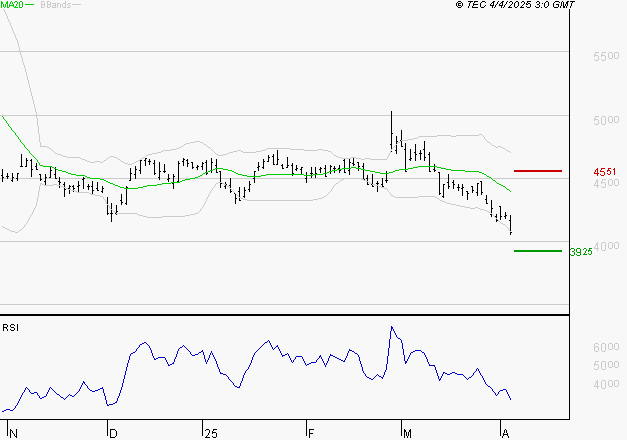Select the '25' year marker on time axis
The image size is (627, 440).
click(x=209, y=433)
